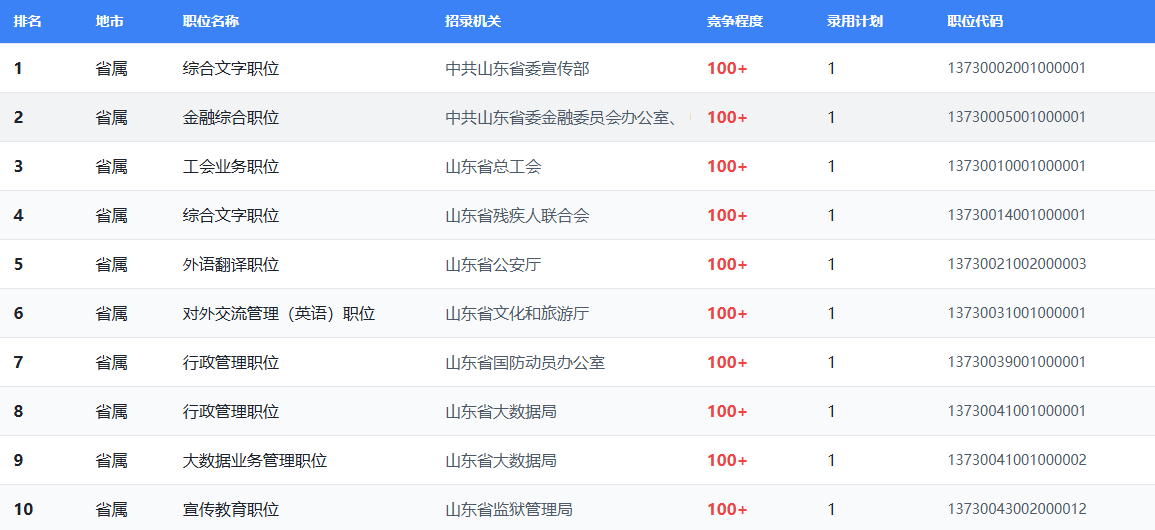The height and width of the screenshot is (530, 1155).
Task: Open the 工会业务职位 position entry
Action: click(x=231, y=167)
